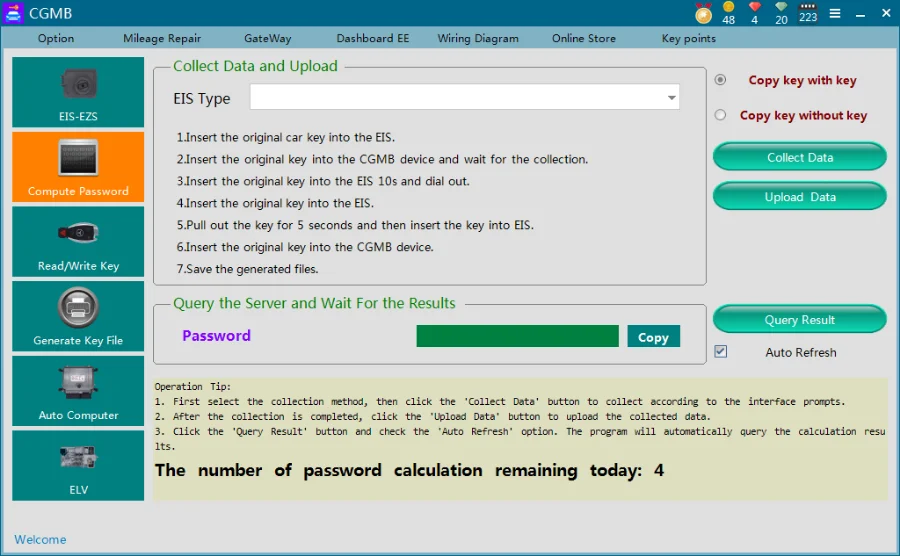Open the ELV module
The width and height of the screenshot is (900, 556).
[x=78, y=465]
